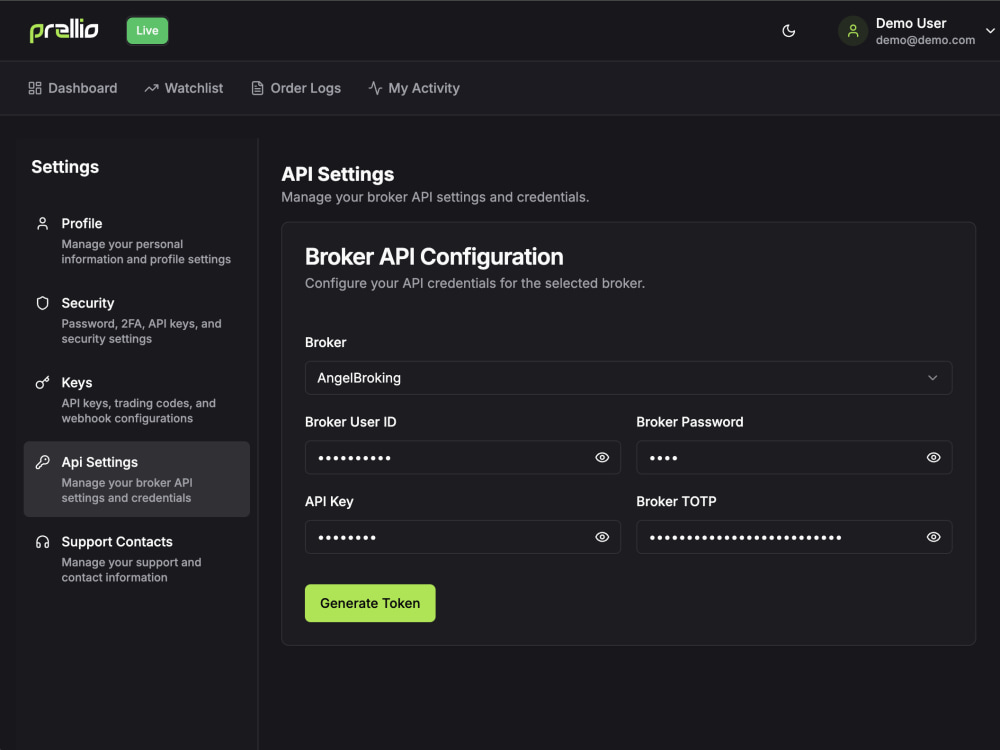The width and height of the screenshot is (1000, 750).
Task: Click the Security shield icon
Action: click(x=42, y=303)
